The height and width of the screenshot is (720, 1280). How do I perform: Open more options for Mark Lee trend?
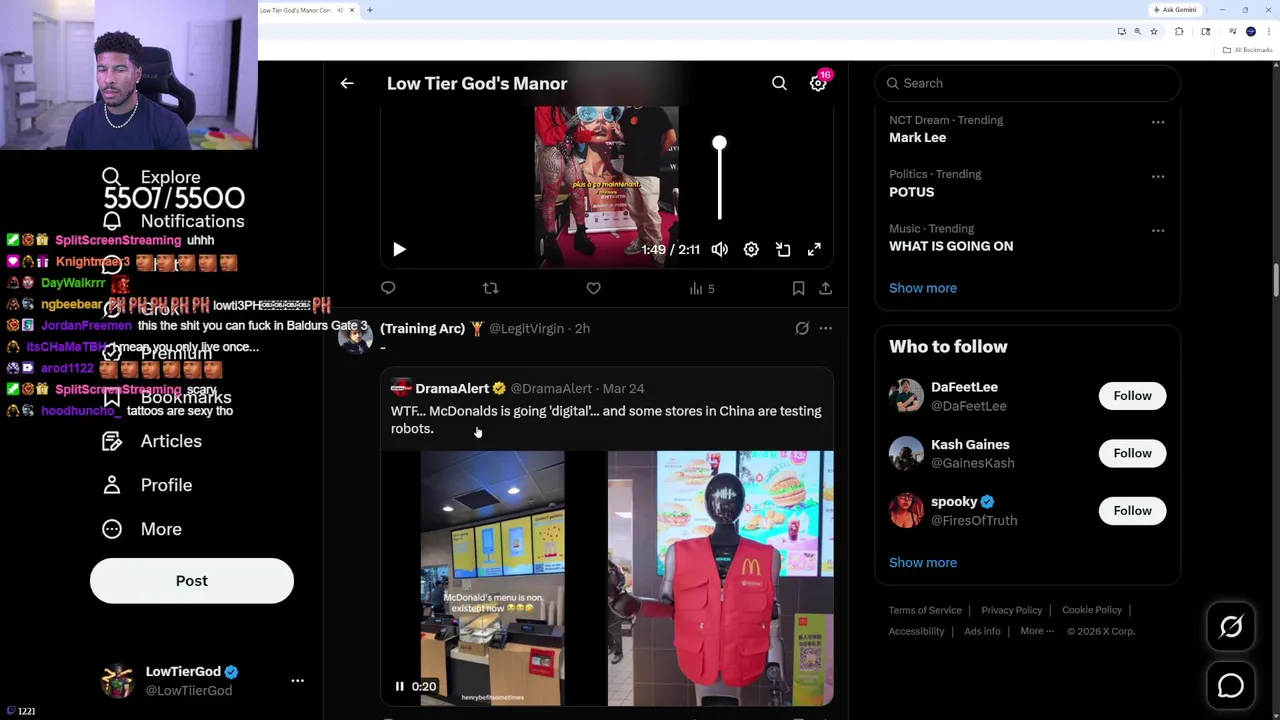point(1158,122)
